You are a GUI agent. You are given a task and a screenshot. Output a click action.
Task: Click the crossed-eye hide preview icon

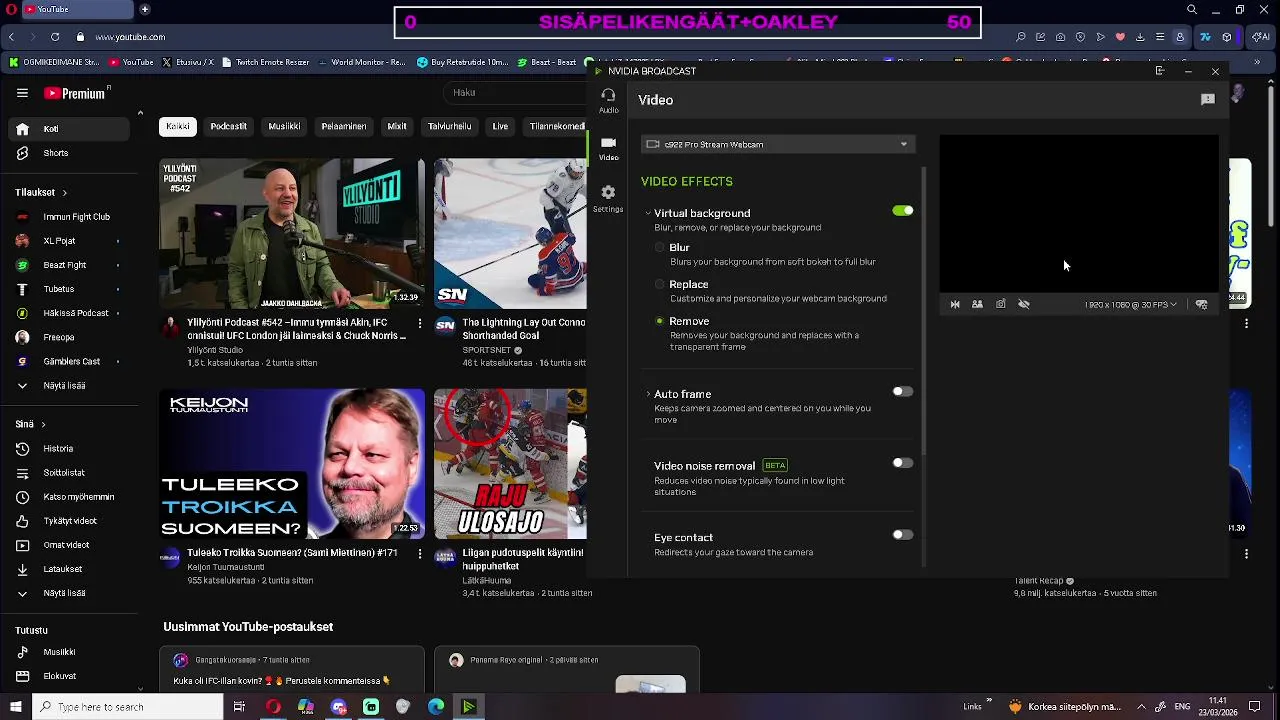1024,304
